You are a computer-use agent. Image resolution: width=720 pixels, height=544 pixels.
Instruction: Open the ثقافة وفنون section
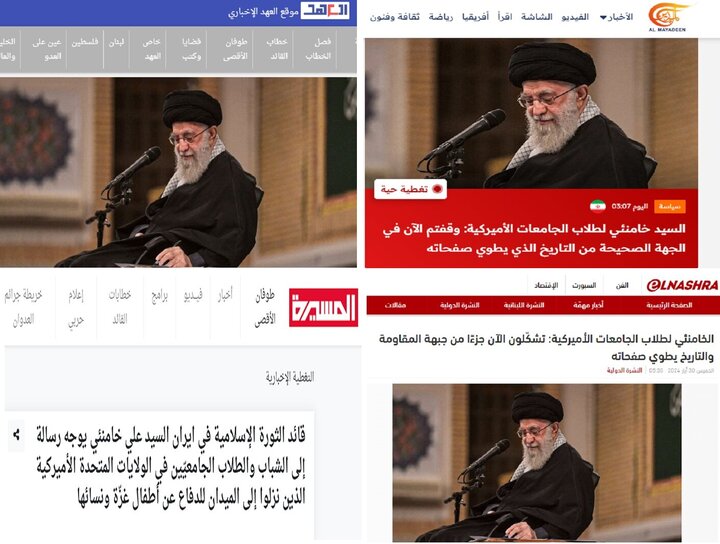pos(395,17)
